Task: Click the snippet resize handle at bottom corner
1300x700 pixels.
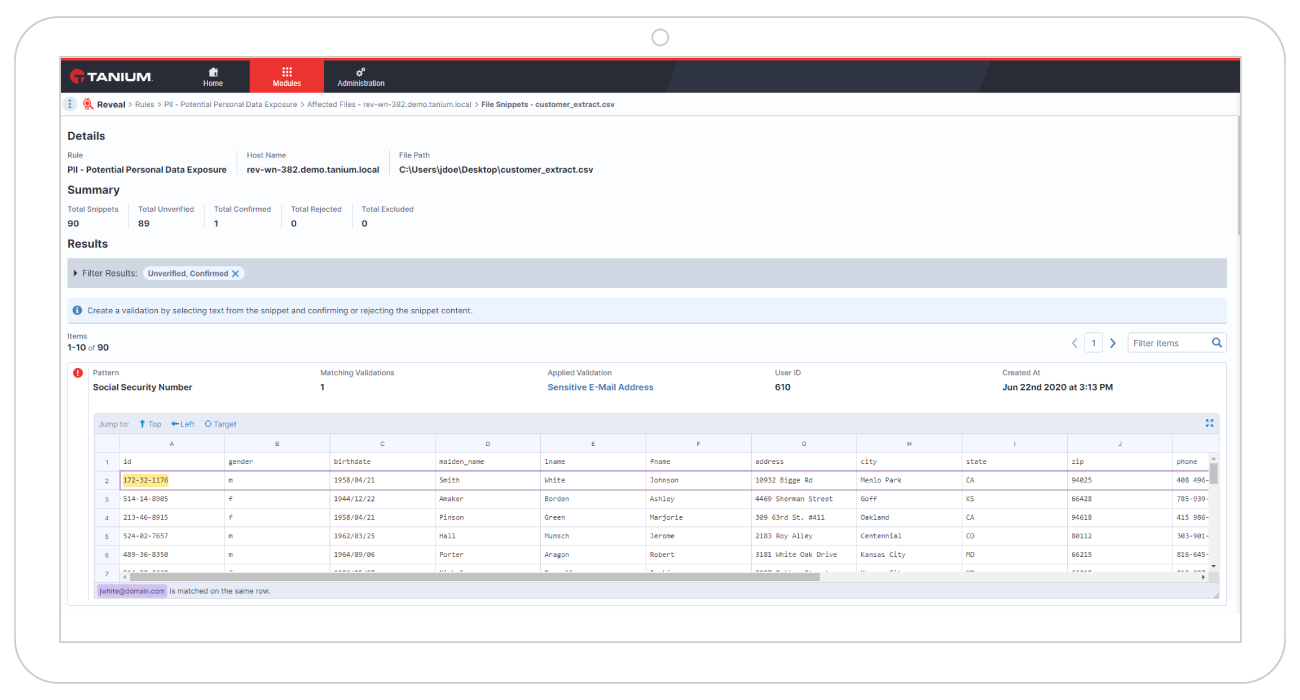Action: (1216, 596)
